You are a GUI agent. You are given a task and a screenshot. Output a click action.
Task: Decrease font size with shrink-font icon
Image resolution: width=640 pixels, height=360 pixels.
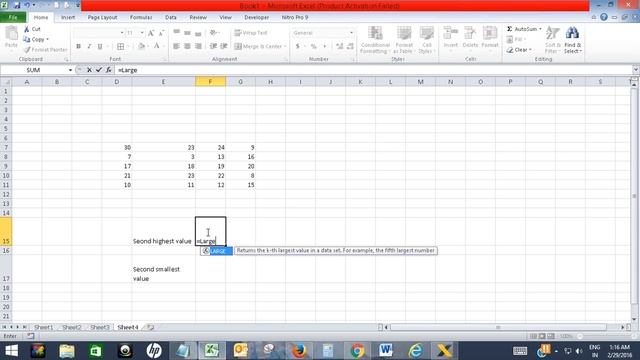[161, 33]
